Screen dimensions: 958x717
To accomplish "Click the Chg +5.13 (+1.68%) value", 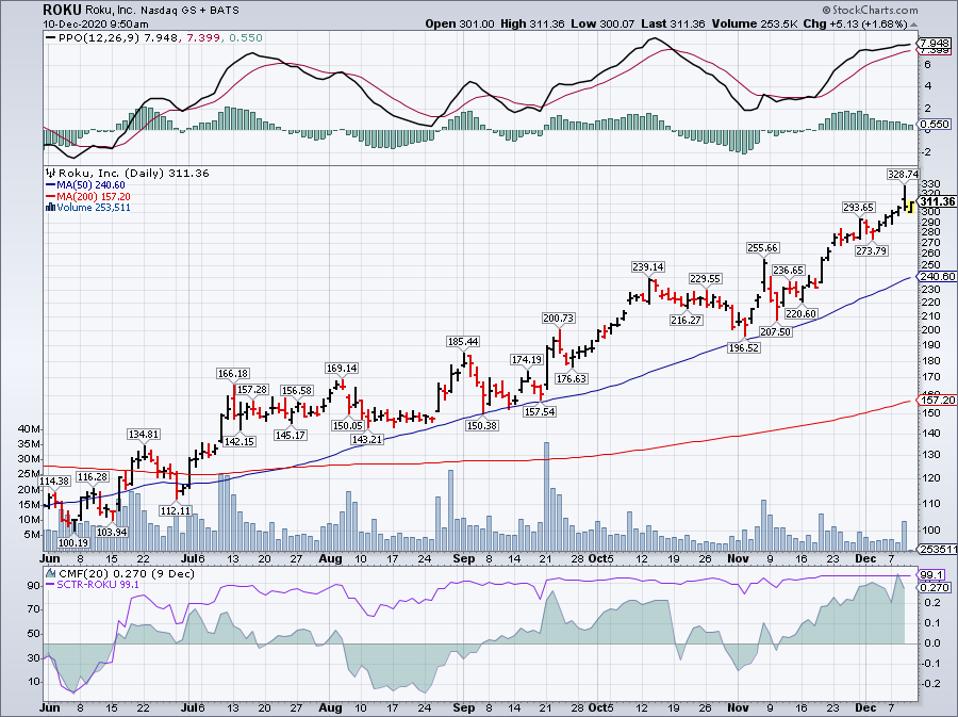I will (x=855, y=24).
